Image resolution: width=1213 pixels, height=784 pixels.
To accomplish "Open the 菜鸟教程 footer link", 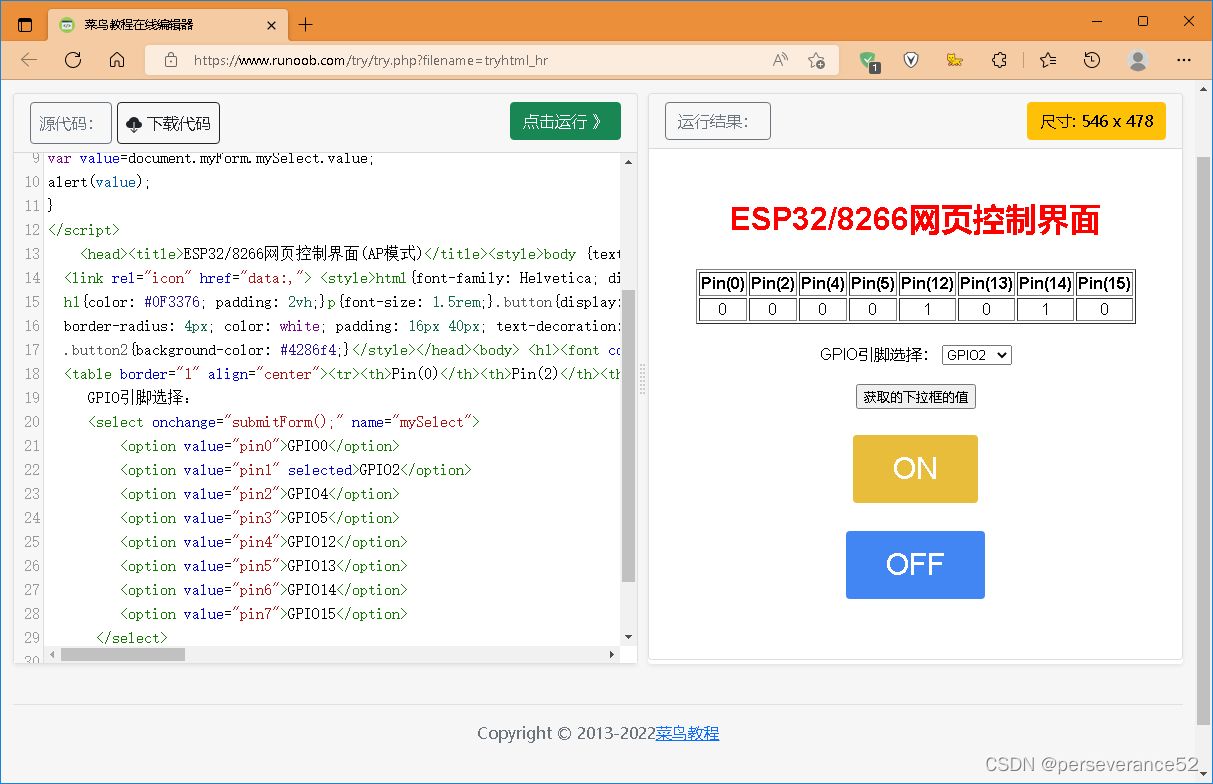I will (687, 733).
